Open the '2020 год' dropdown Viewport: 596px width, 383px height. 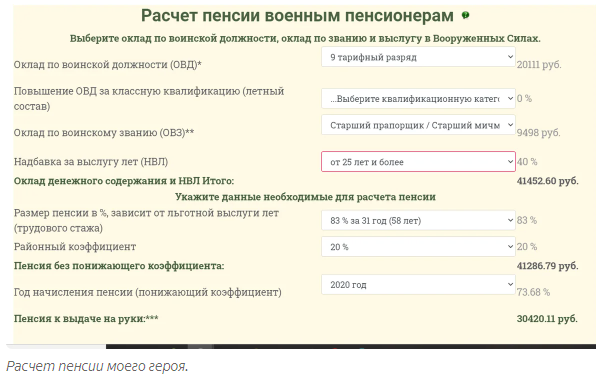418,285
